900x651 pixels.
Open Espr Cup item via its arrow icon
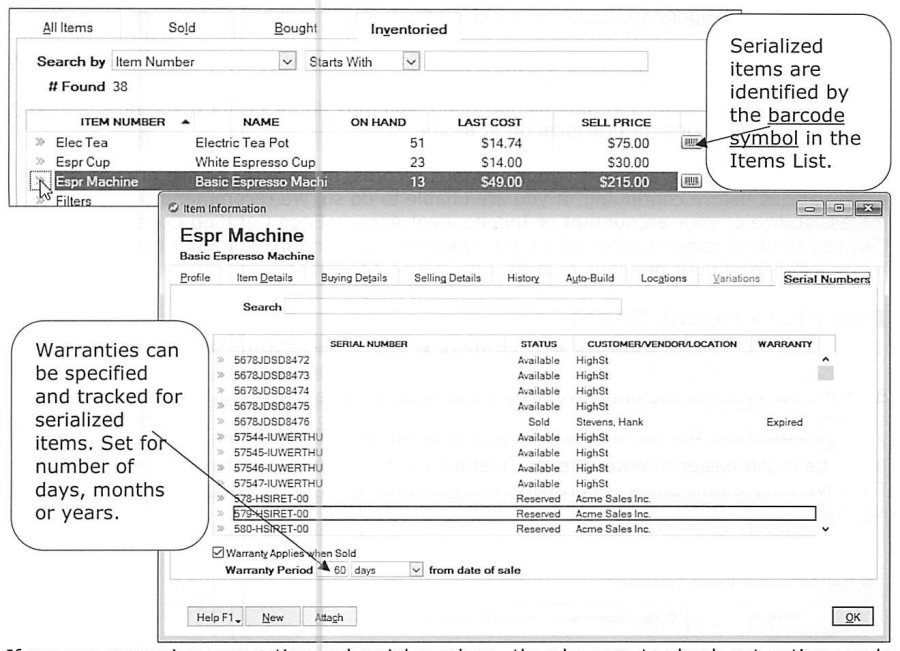(40, 161)
